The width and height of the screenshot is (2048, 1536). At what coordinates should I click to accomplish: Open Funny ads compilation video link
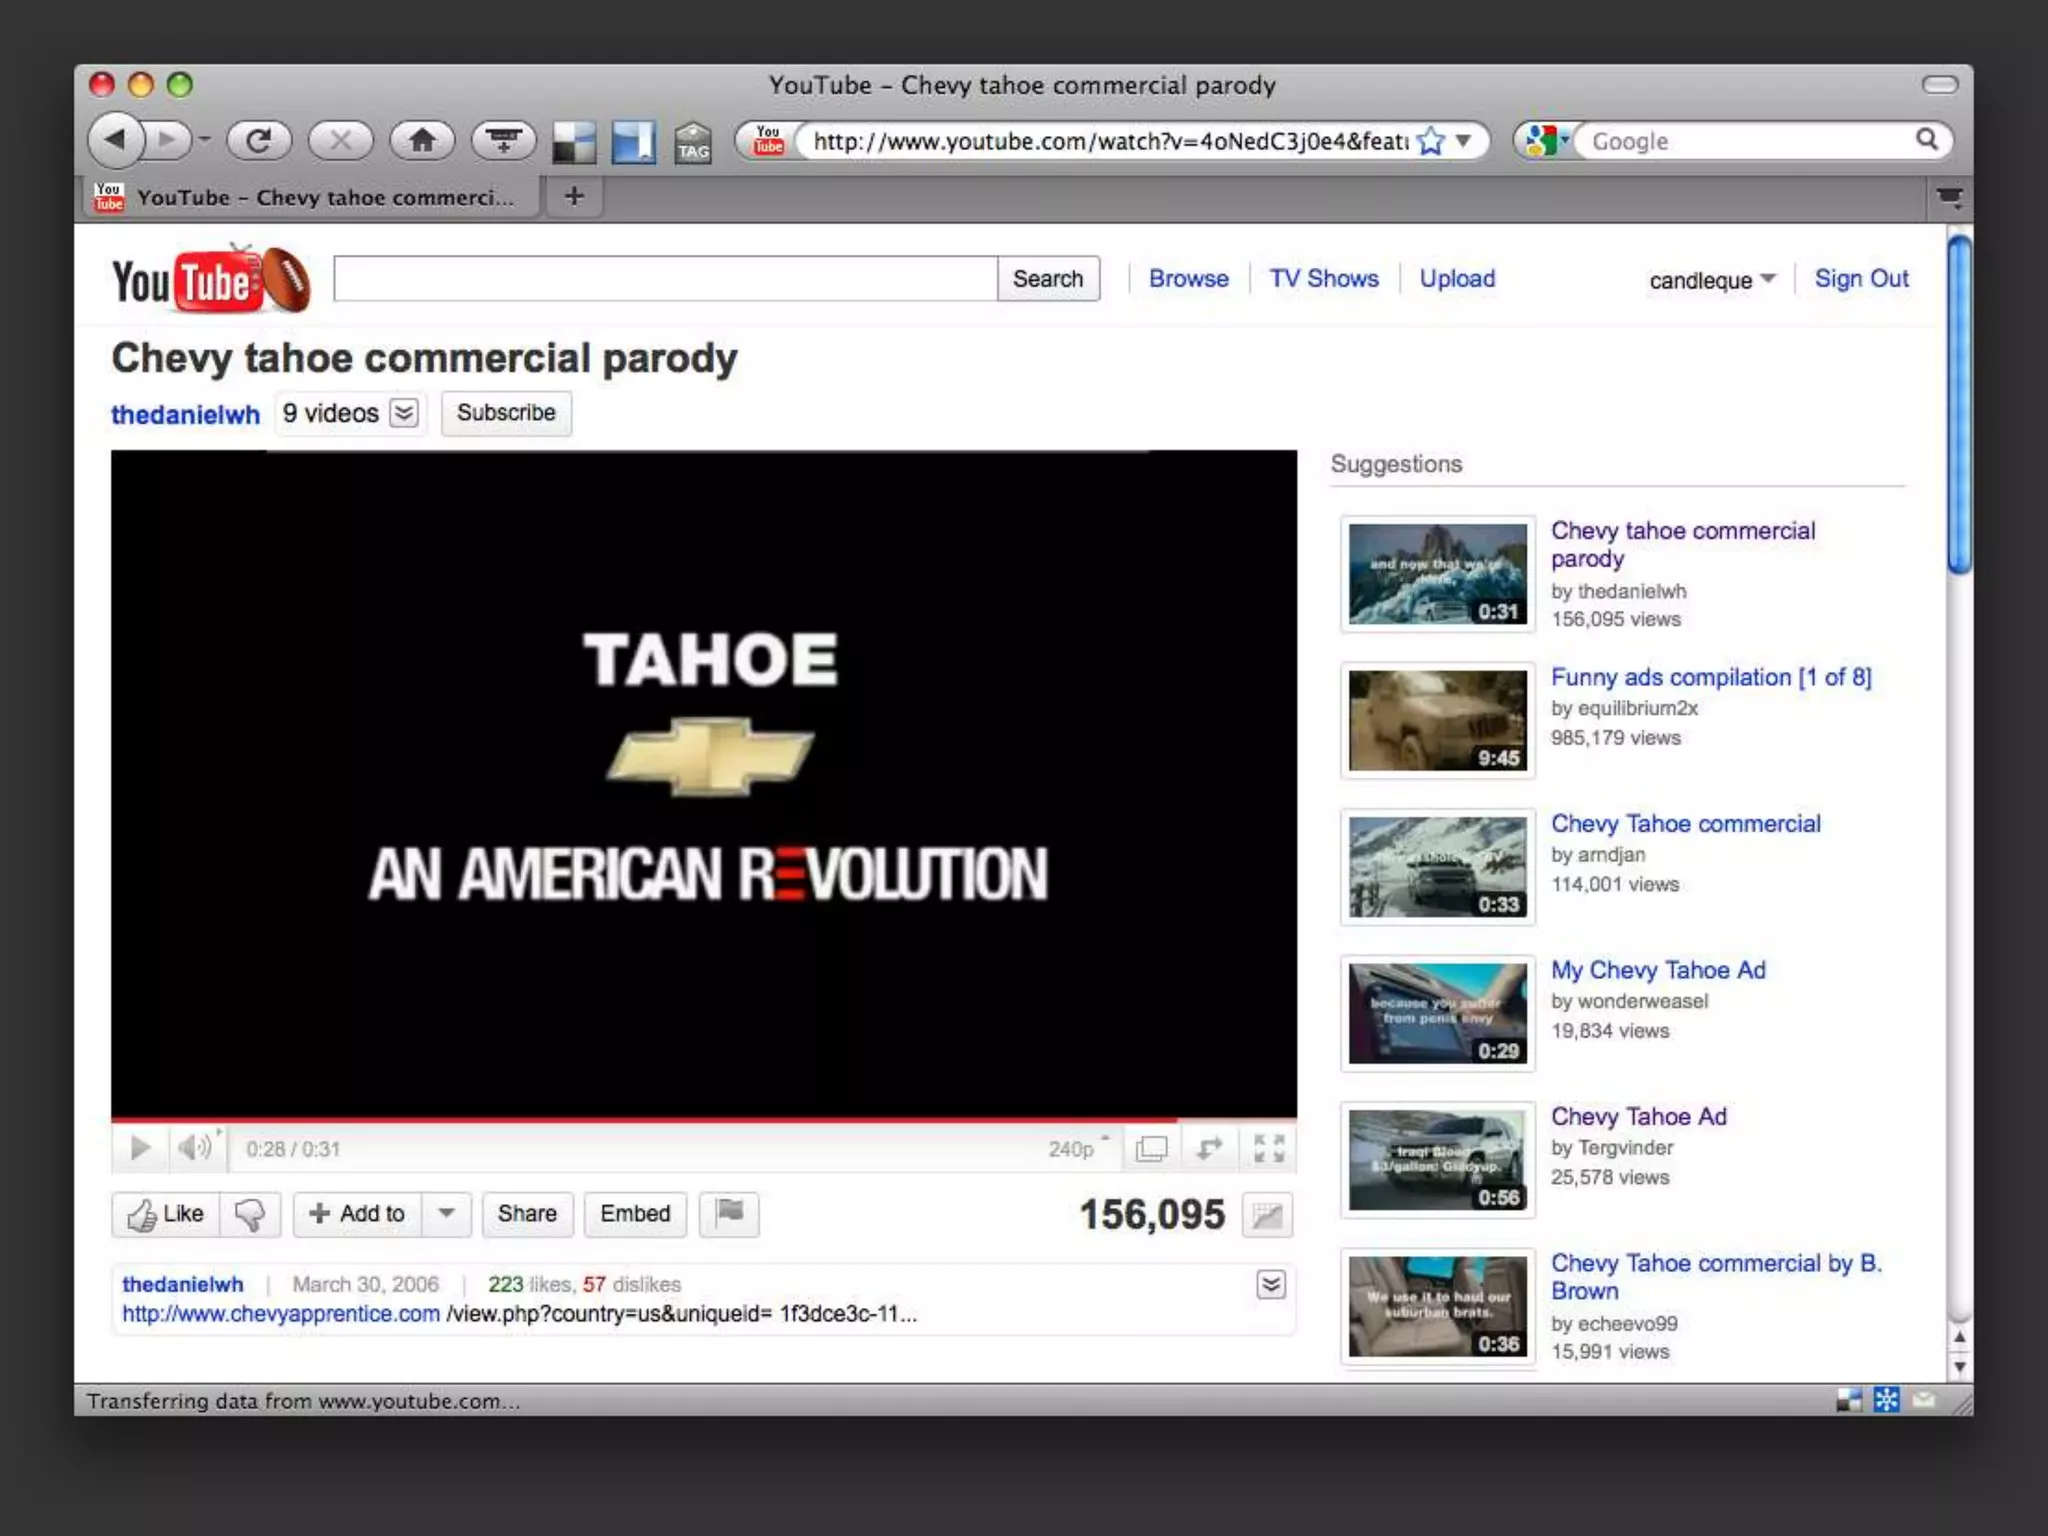click(x=1710, y=677)
